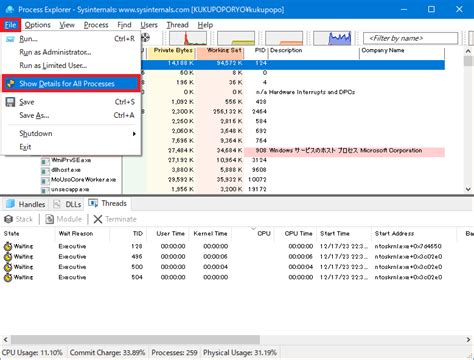This screenshot has width=474, height=360.
Task: Switch to the DLLs tab
Action: click(68, 204)
